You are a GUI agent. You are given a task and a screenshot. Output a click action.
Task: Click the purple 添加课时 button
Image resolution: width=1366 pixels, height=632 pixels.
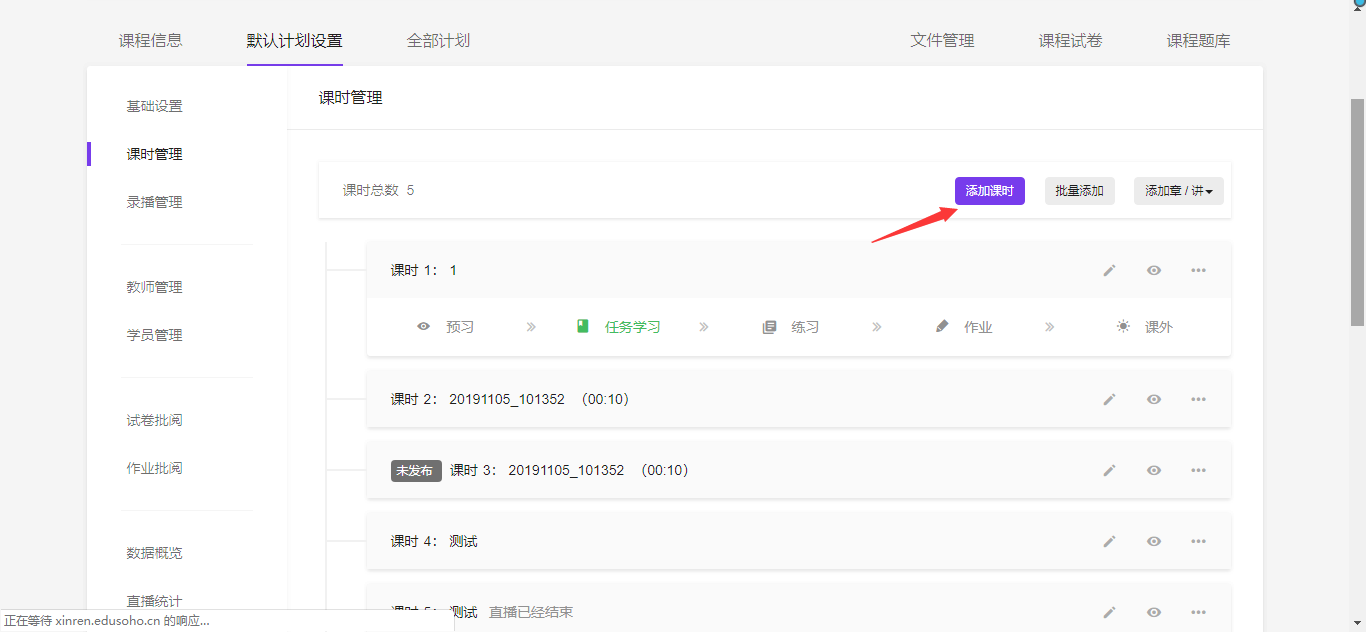pos(989,191)
